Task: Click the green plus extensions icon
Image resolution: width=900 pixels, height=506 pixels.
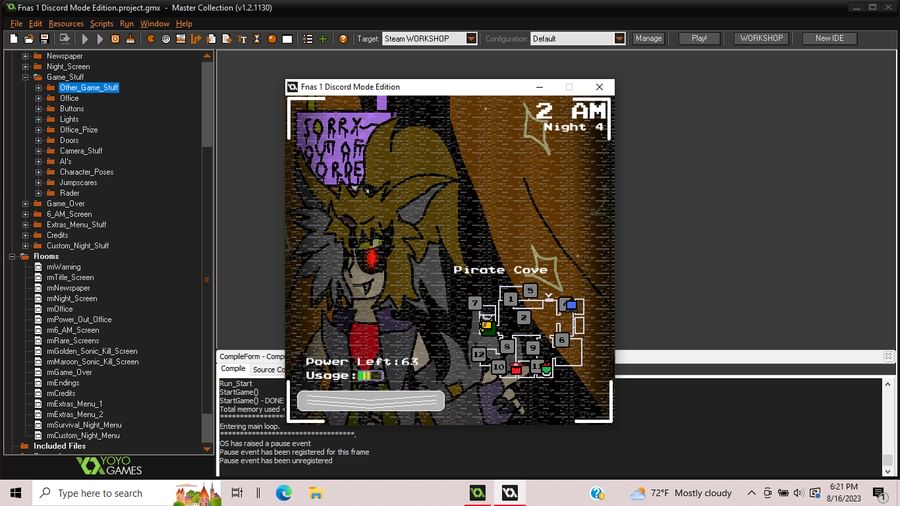Action: pos(323,39)
